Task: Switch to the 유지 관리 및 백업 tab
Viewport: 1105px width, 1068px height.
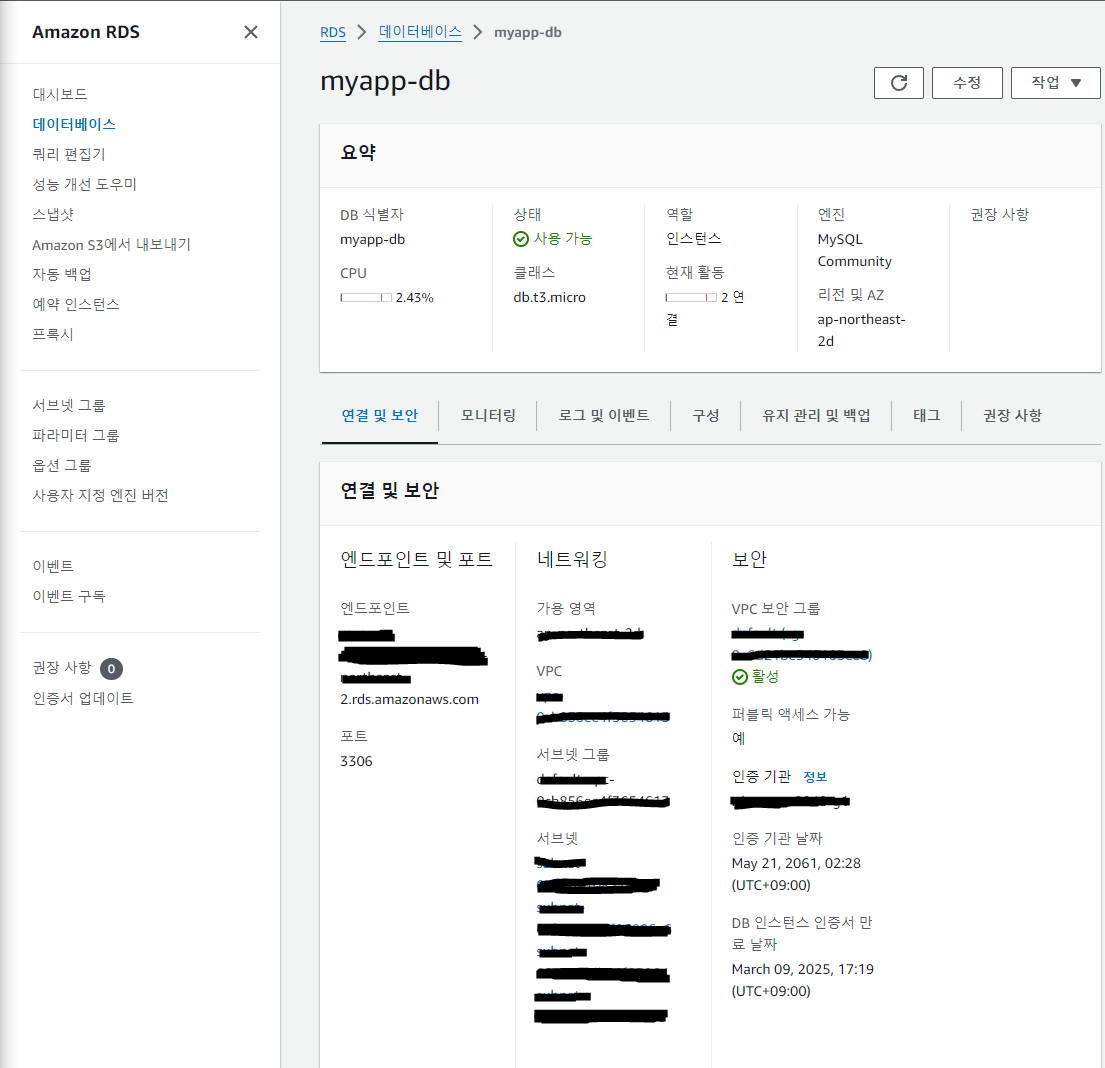Action: point(816,416)
